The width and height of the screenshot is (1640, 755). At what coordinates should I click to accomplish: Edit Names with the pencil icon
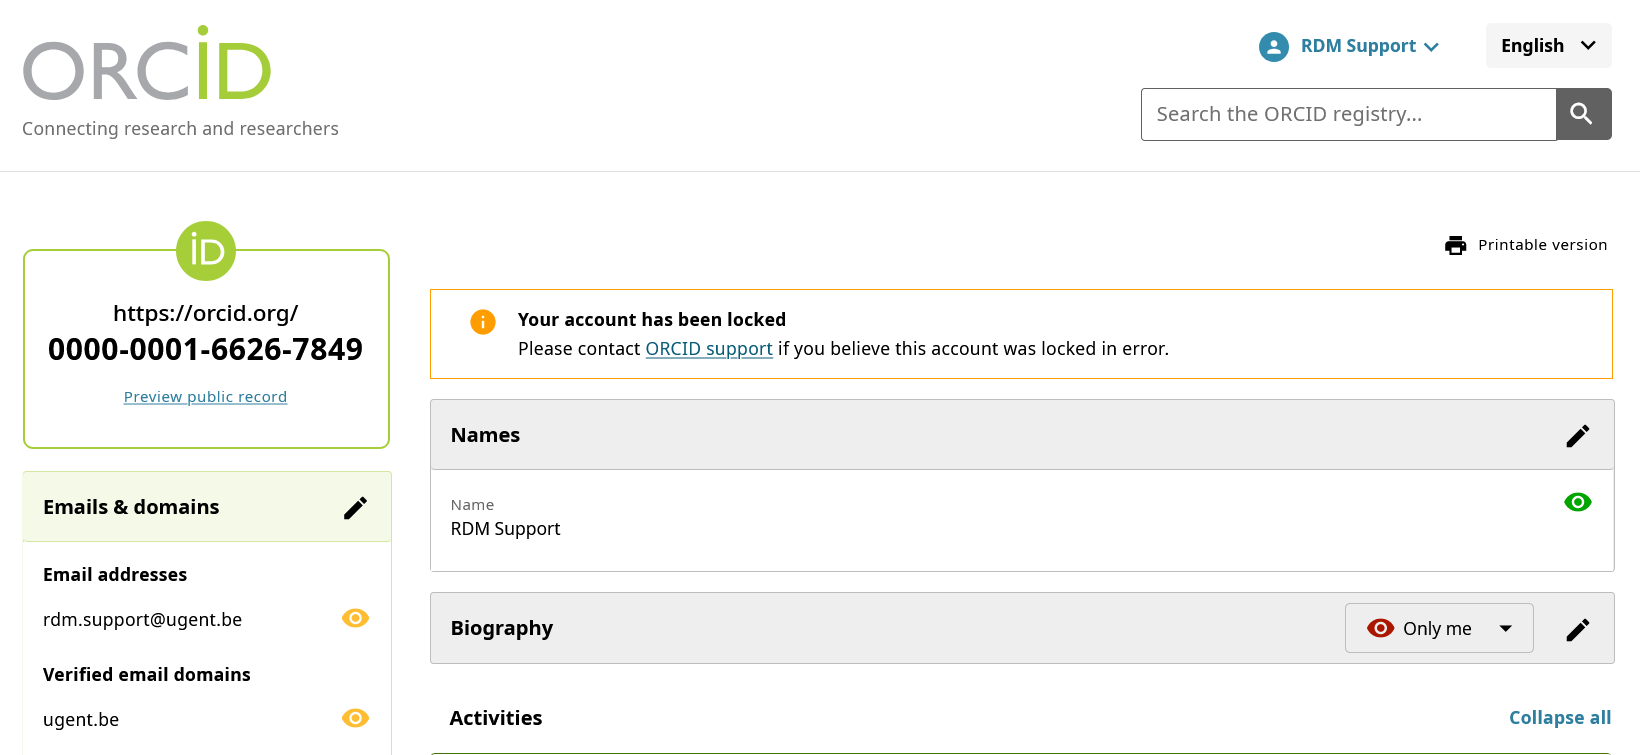click(x=1577, y=436)
